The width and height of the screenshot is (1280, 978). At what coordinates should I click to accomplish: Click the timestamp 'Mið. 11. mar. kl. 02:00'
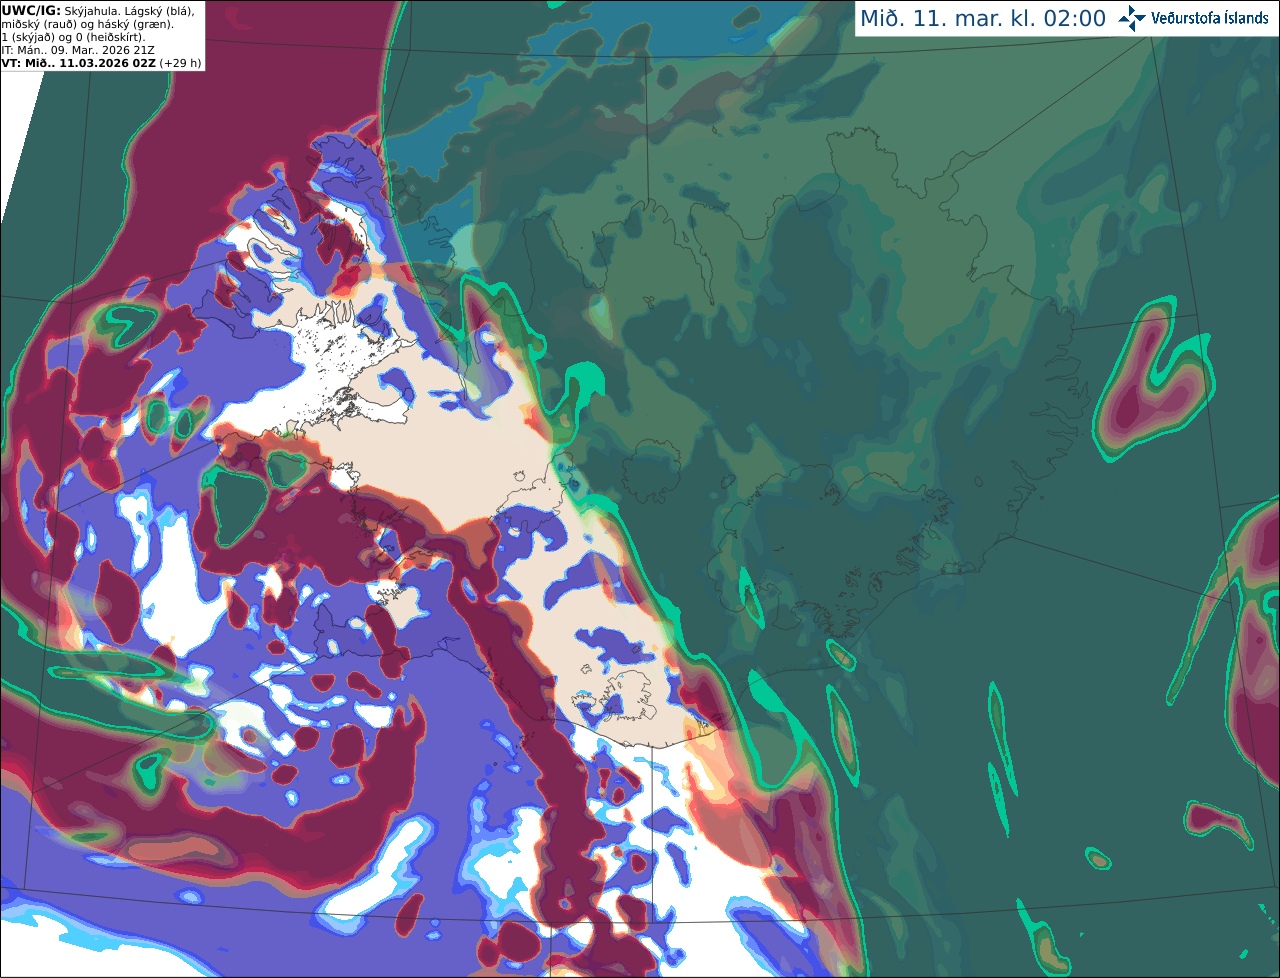tap(983, 19)
